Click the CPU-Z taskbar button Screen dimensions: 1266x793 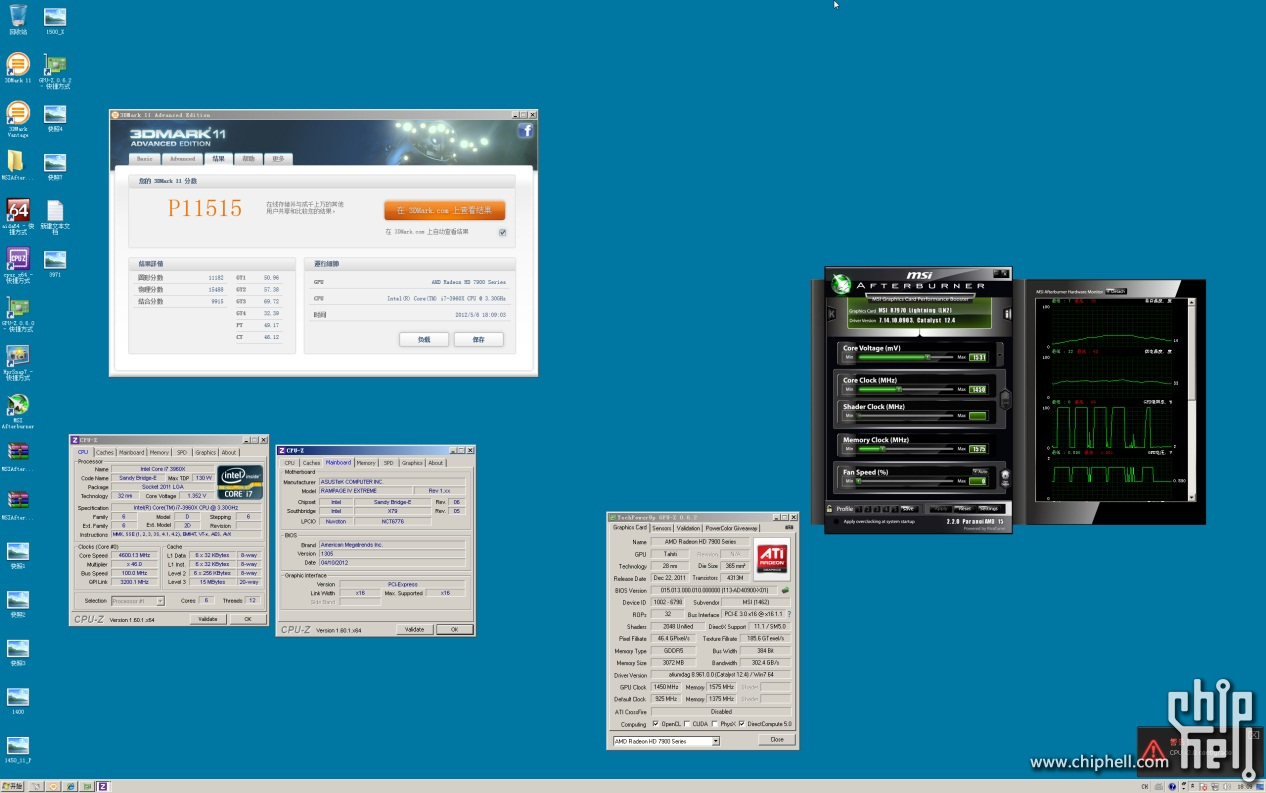tap(102, 786)
